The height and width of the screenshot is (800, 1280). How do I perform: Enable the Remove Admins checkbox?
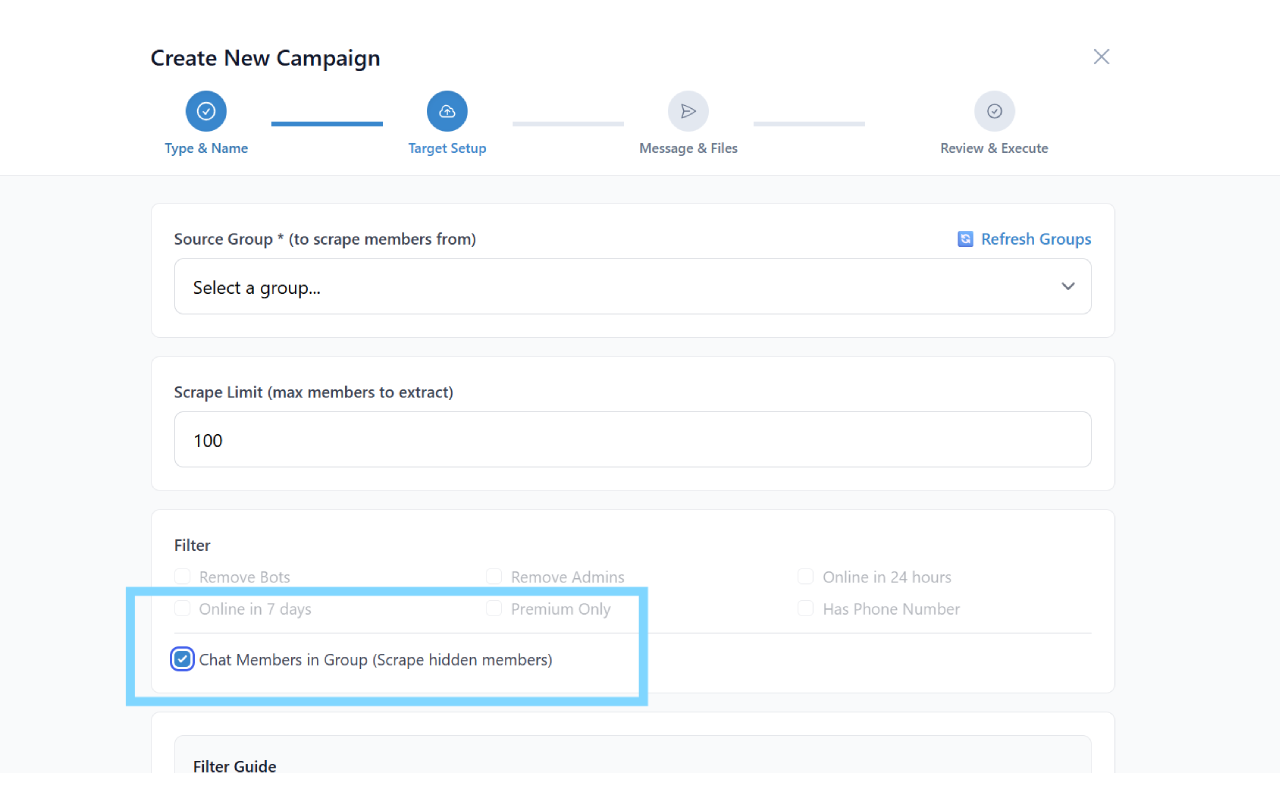point(494,577)
